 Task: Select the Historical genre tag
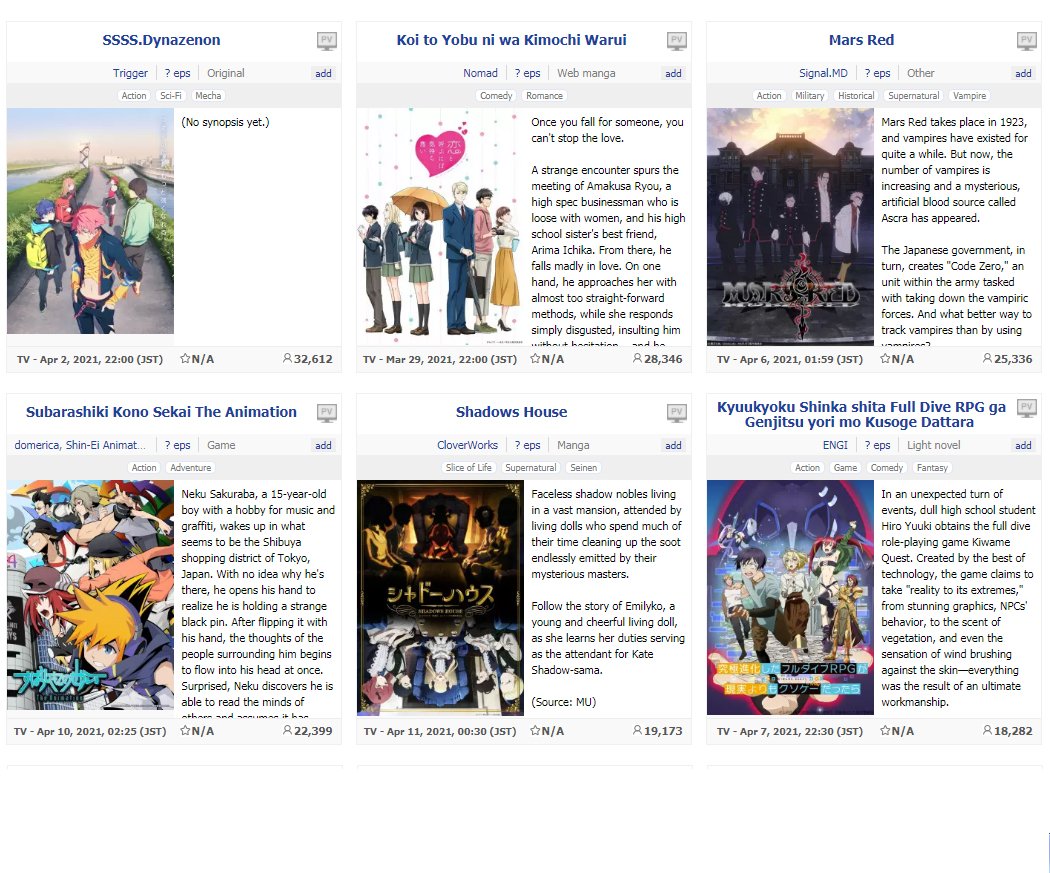[856, 96]
